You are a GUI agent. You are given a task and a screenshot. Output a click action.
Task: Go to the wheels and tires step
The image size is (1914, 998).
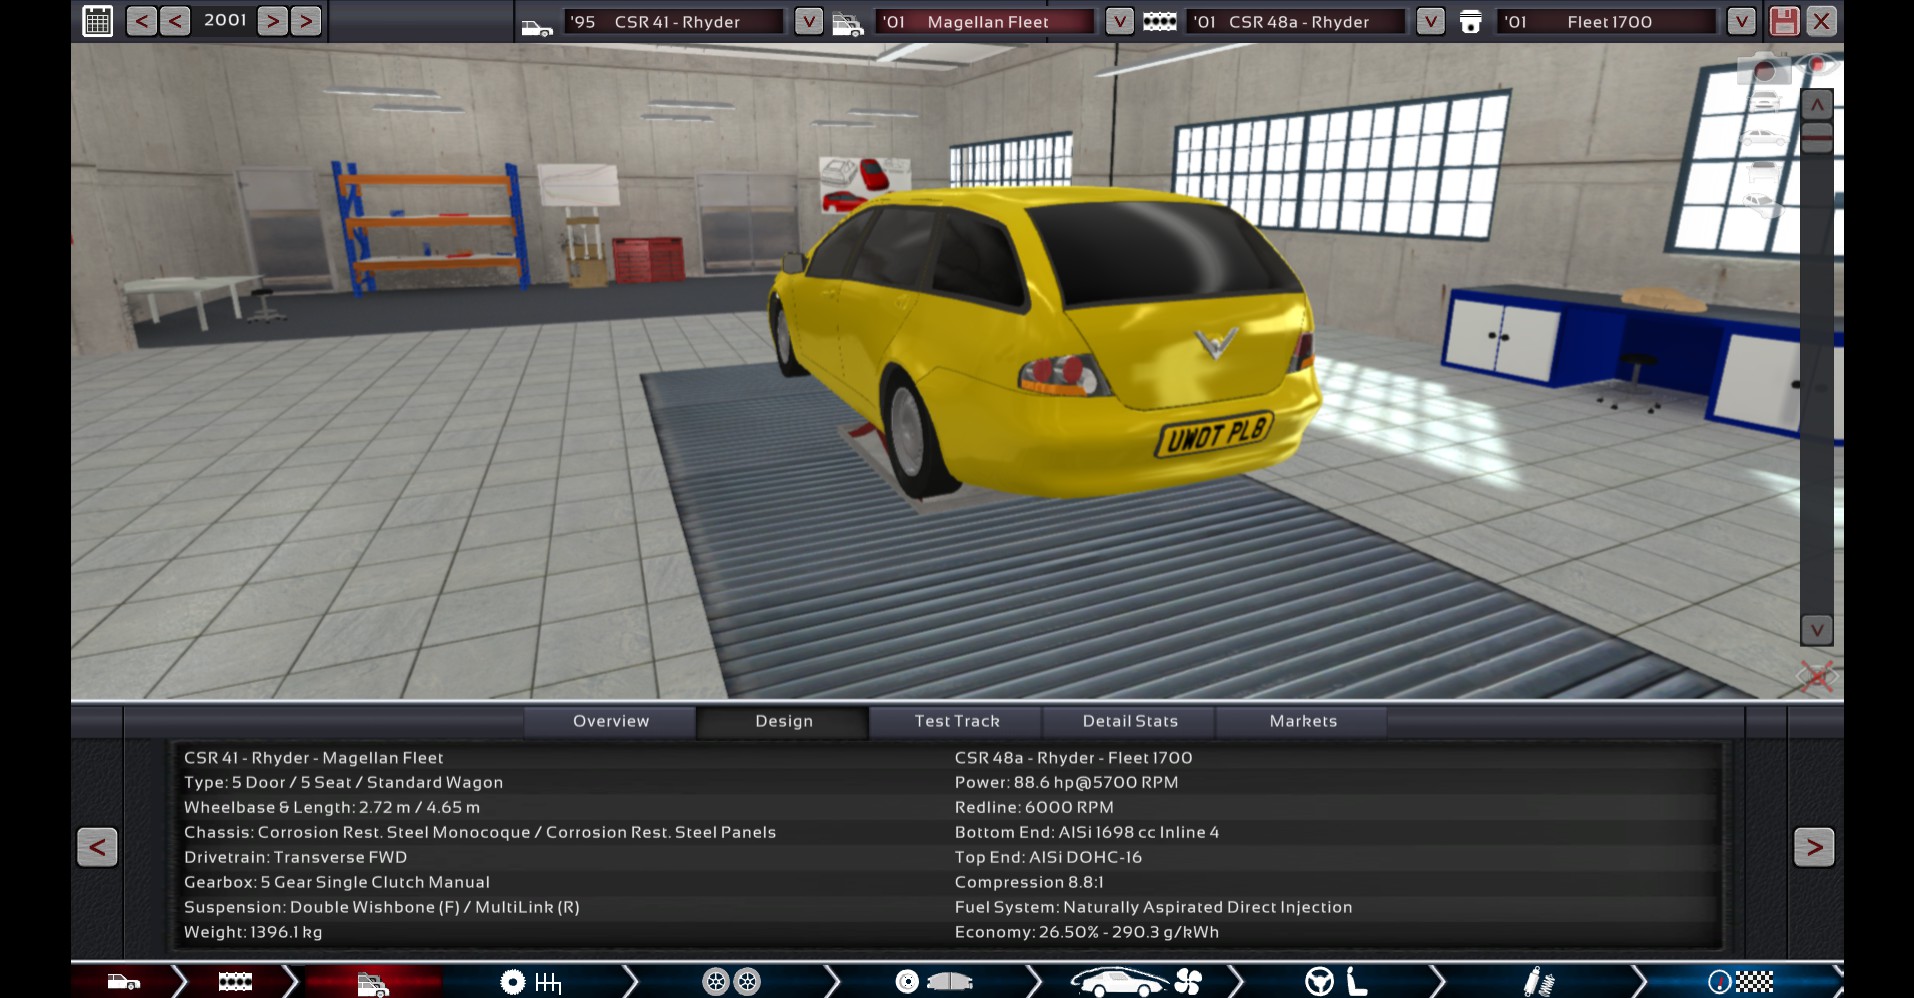coord(731,982)
